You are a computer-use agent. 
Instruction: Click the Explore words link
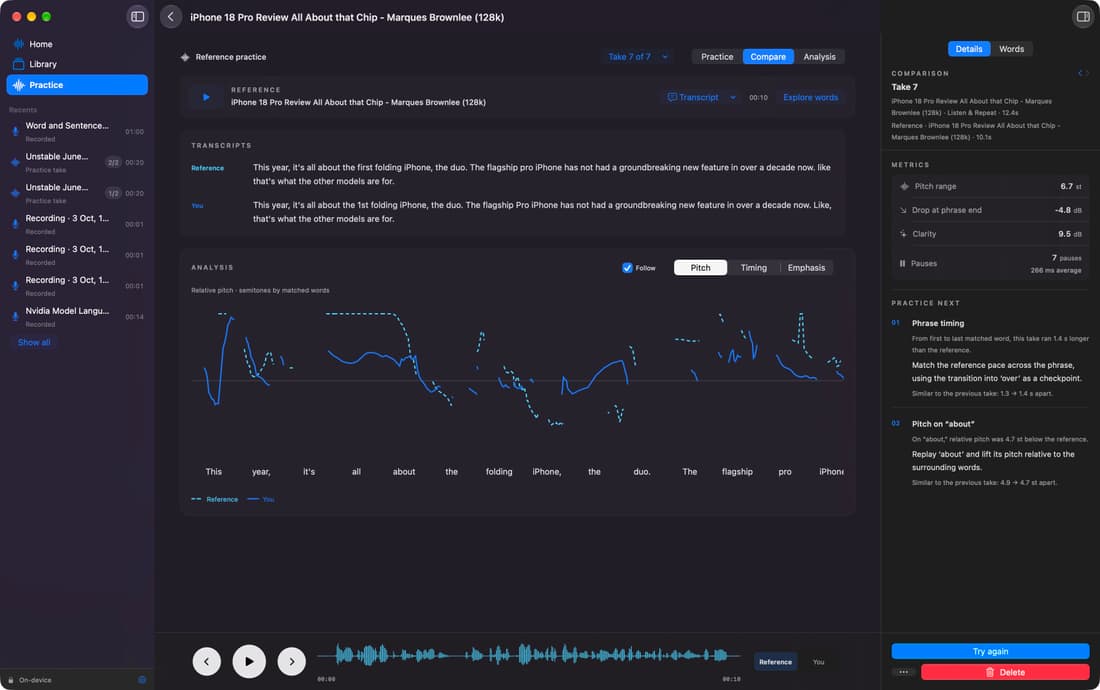tap(810, 97)
